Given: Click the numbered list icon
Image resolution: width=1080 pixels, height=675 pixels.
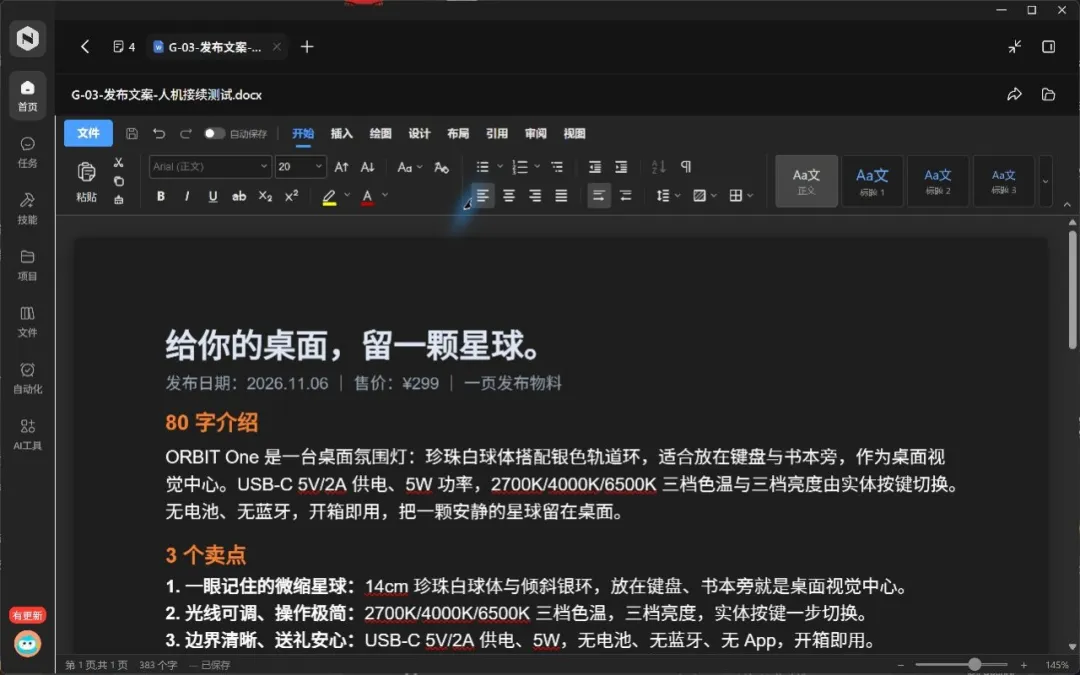Looking at the screenshot, I should pyautogui.click(x=521, y=167).
